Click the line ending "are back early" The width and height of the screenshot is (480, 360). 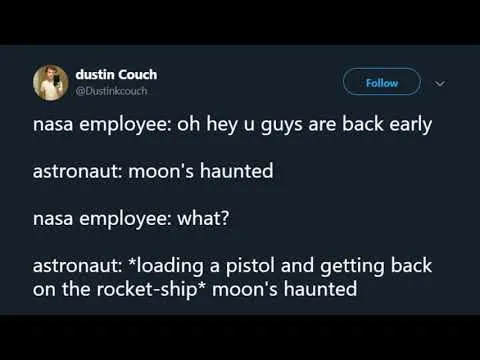(232, 124)
